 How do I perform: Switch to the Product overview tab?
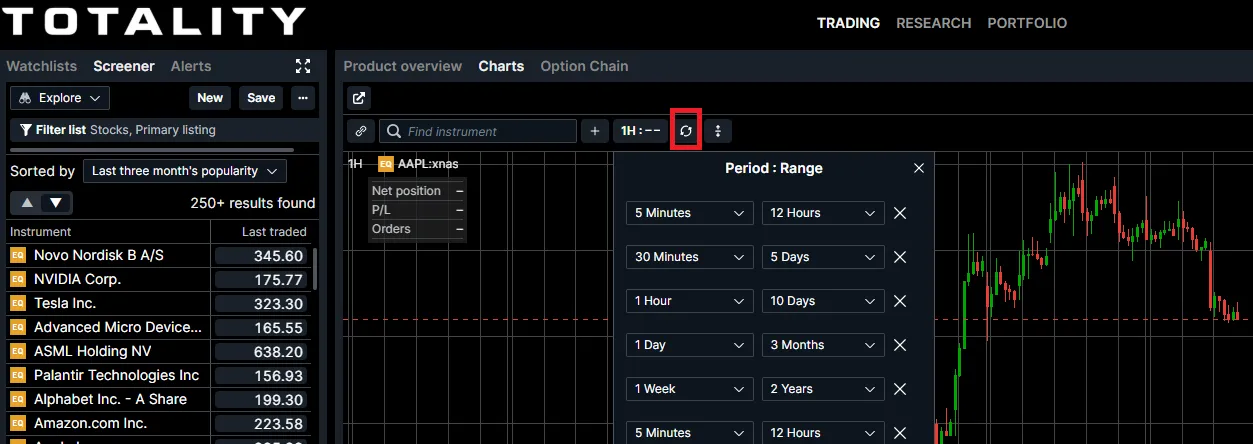point(403,66)
